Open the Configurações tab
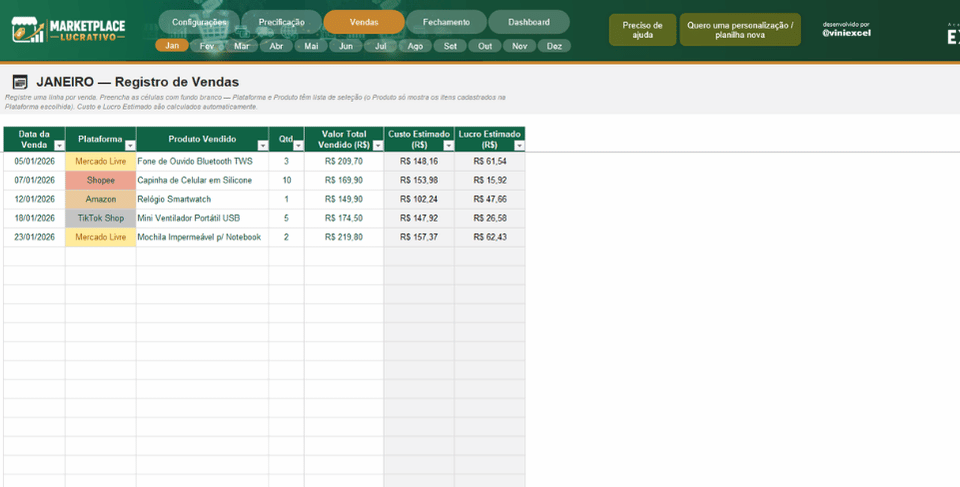This screenshot has width=960, height=487. pyautogui.click(x=199, y=22)
